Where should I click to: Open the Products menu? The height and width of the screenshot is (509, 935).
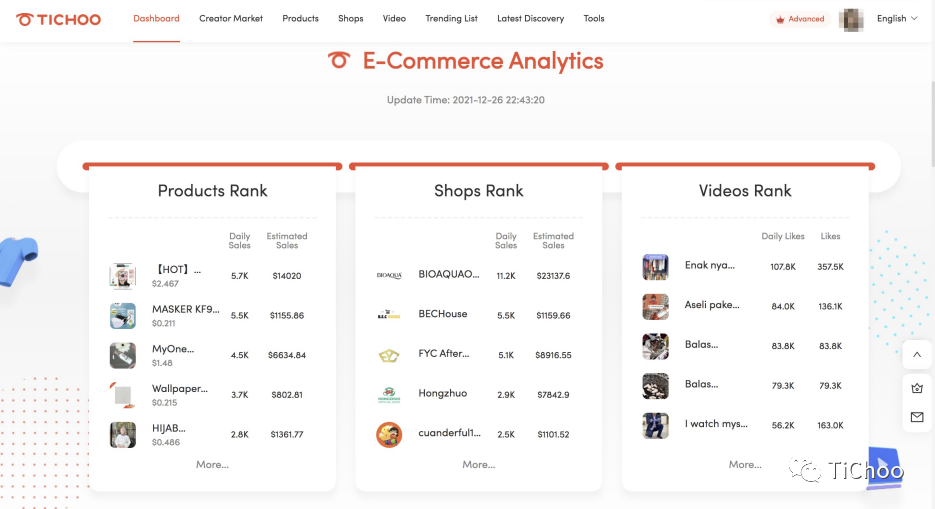[301, 18]
